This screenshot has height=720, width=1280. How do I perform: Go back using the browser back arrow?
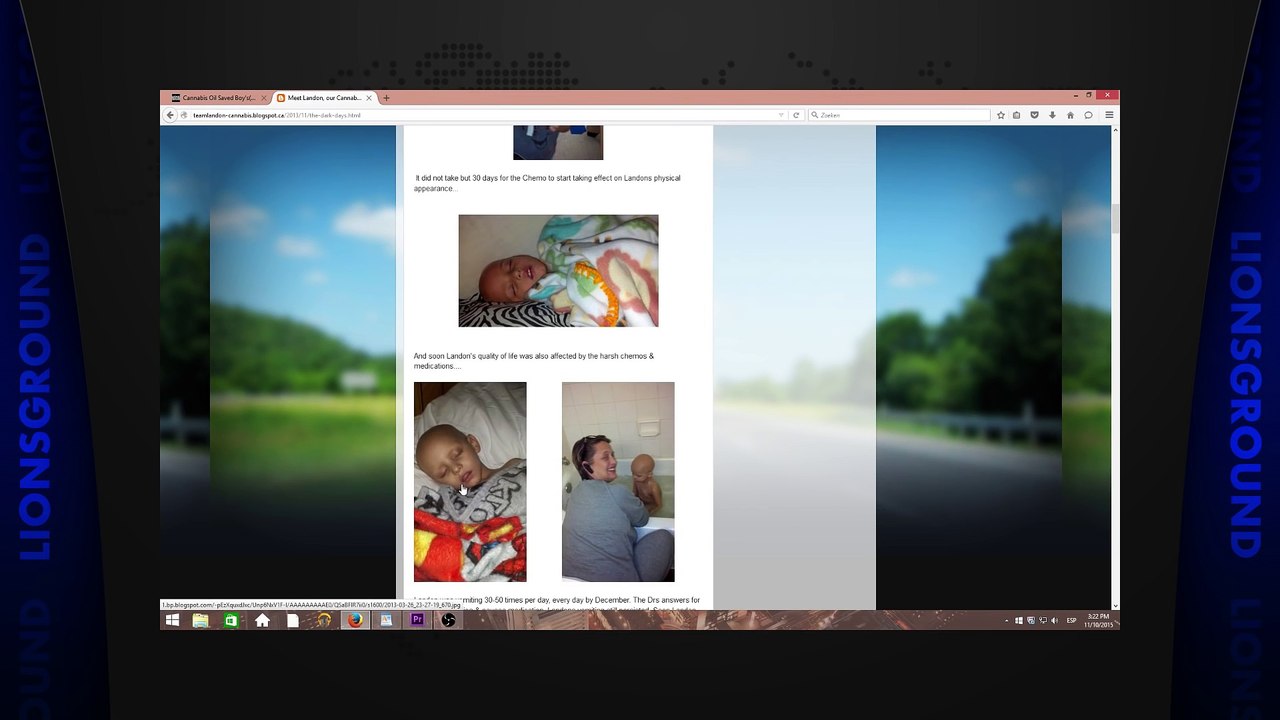(x=170, y=115)
